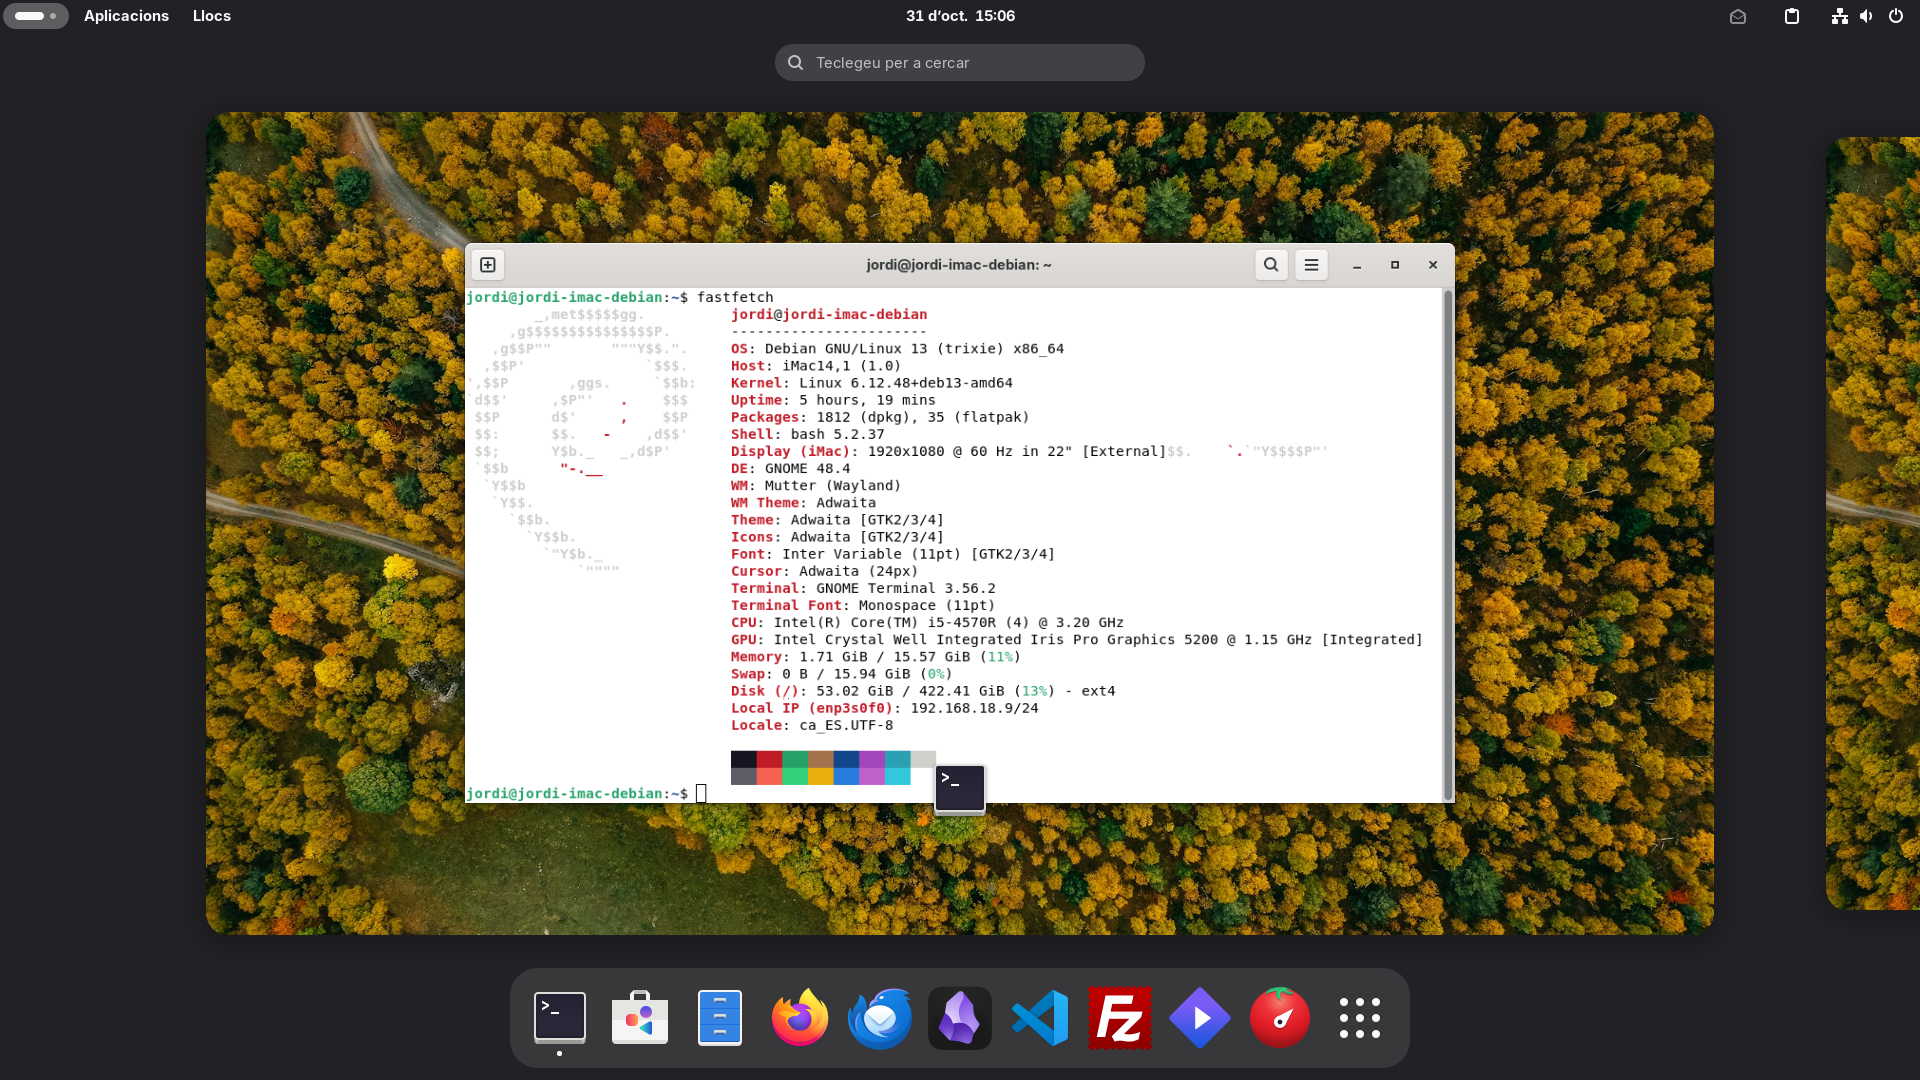Show all applications with the grid button
Image resolution: width=1920 pixels, height=1080 pixels.
[x=1359, y=1017]
